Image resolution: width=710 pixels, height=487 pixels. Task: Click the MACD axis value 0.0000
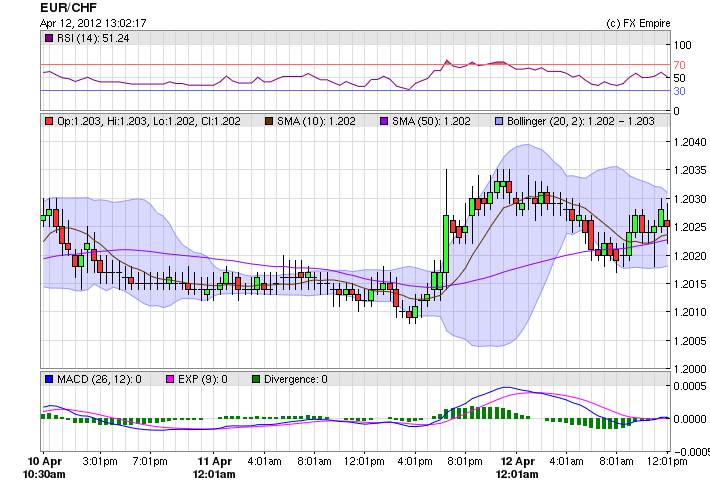(690, 419)
